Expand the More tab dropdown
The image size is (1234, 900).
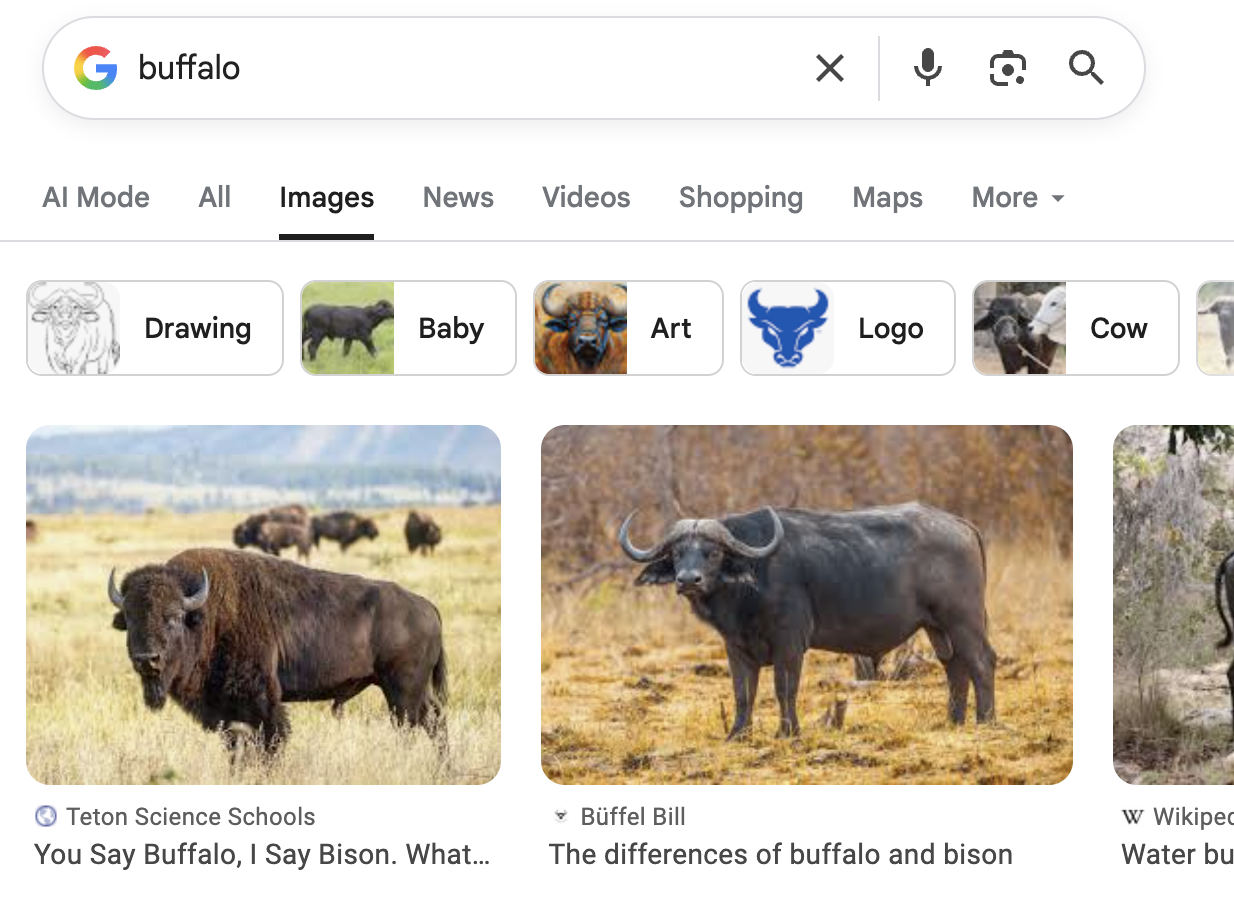tap(1017, 197)
